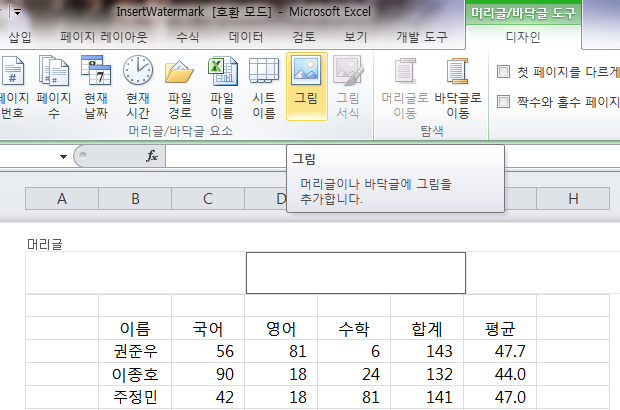Image resolution: width=620 pixels, height=410 pixels.
Task: Insert file name (파일 이름)
Action: (222, 87)
